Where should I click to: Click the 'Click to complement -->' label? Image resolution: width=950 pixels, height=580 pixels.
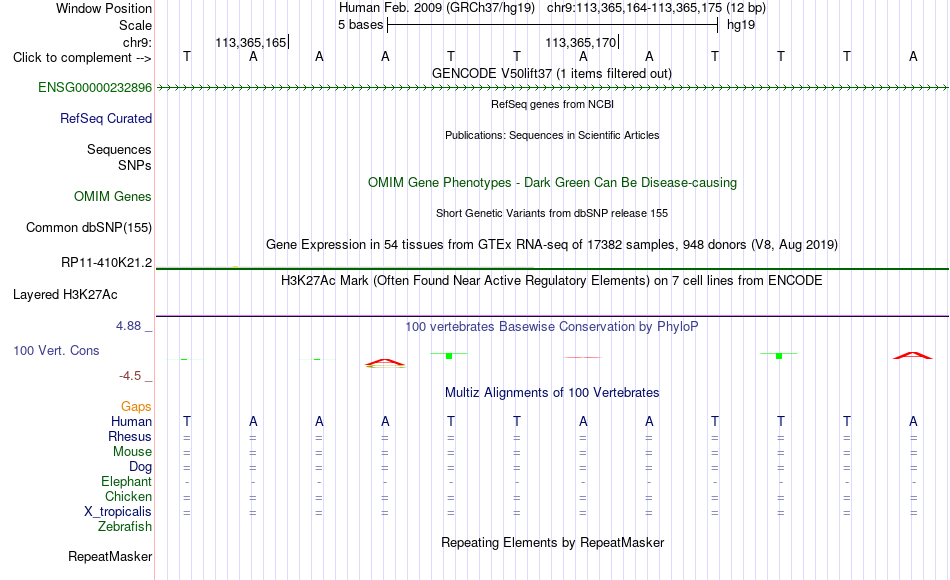tap(82, 58)
